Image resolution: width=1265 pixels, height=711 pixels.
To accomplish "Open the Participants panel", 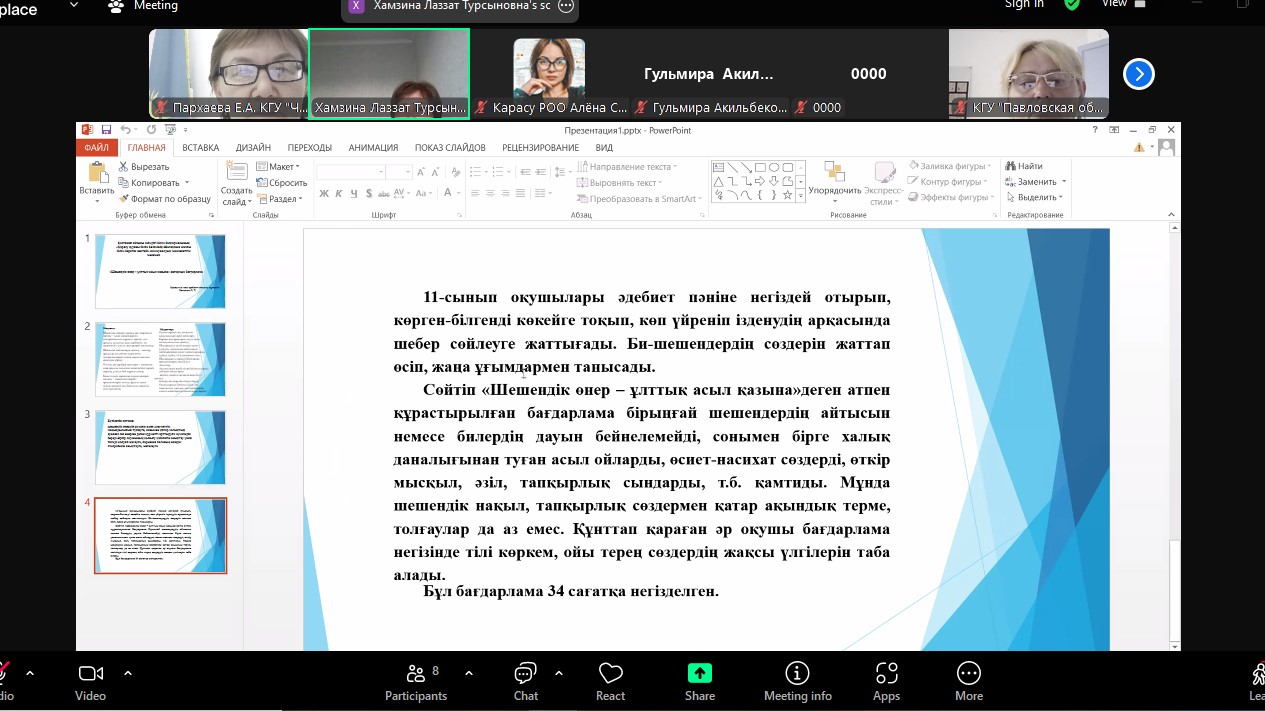I will [416, 680].
